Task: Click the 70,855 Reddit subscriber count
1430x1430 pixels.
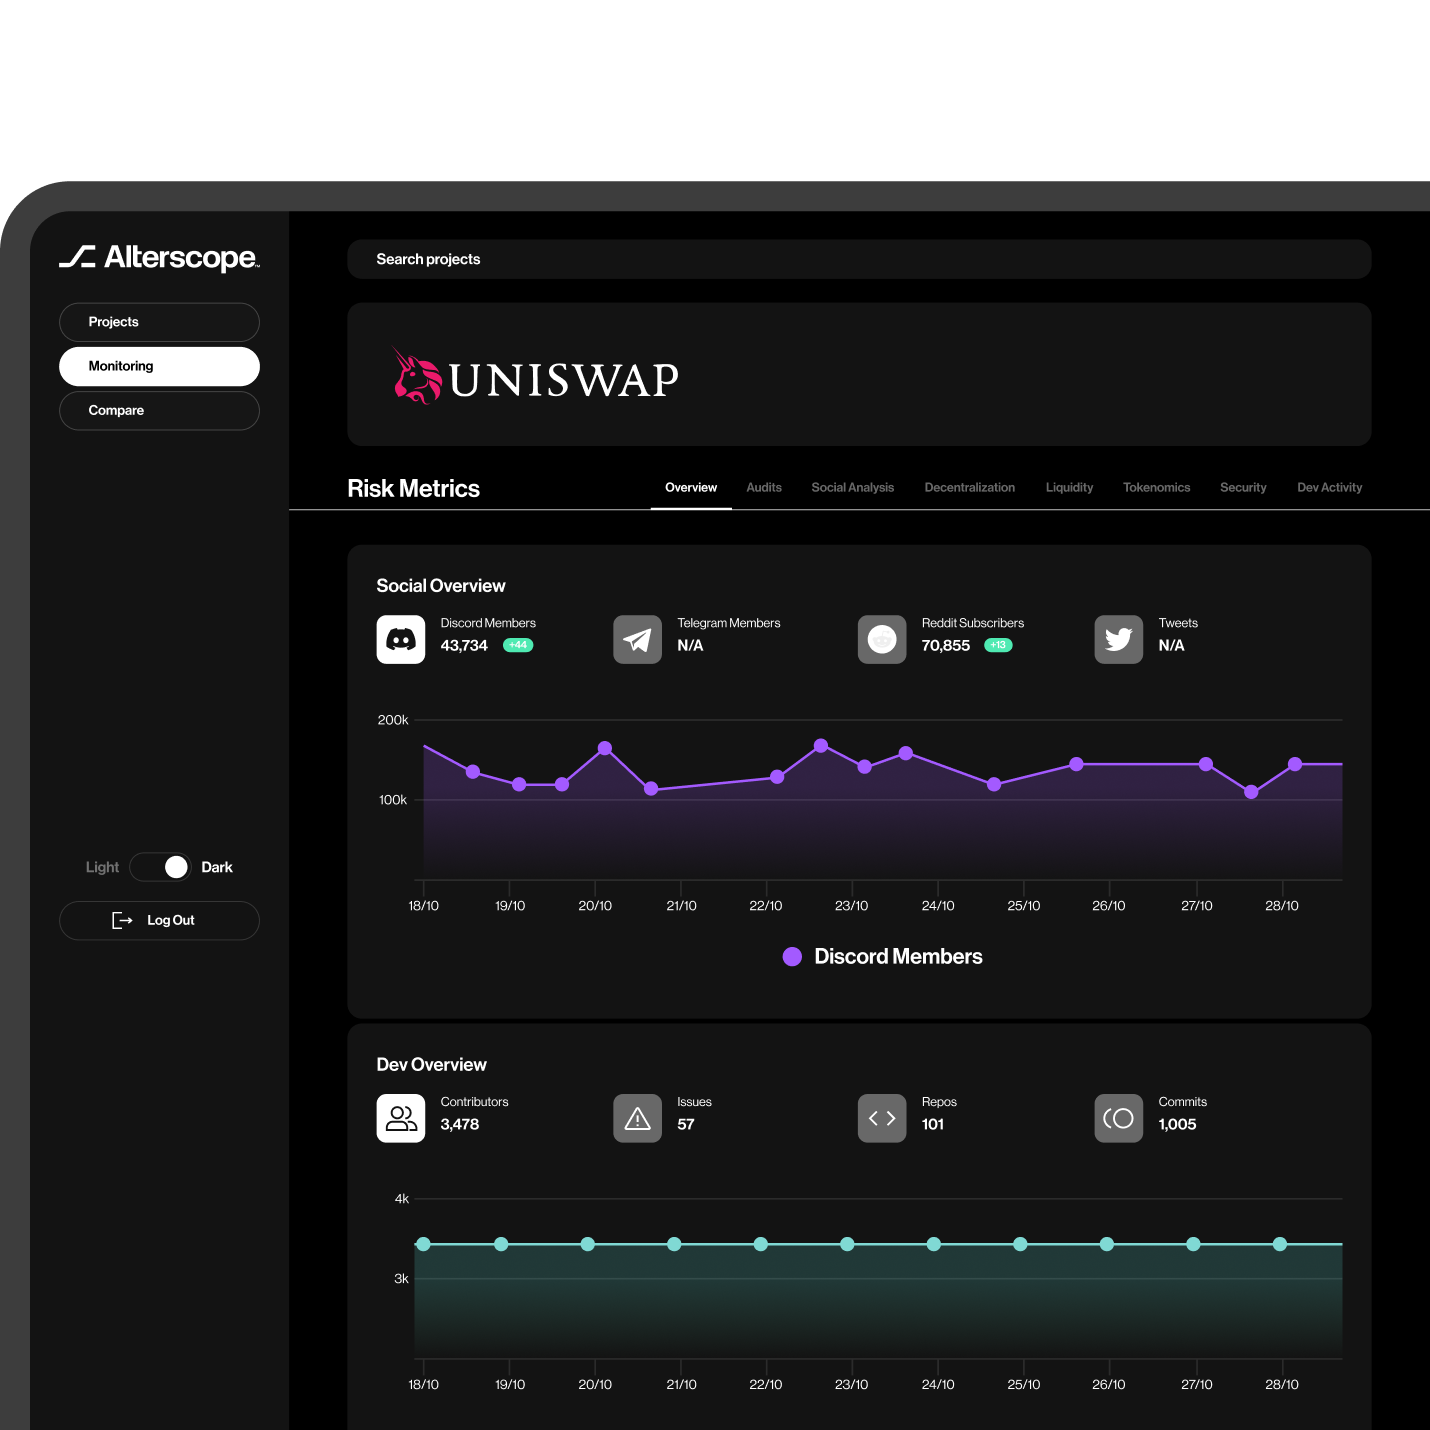Action: [946, 646]
